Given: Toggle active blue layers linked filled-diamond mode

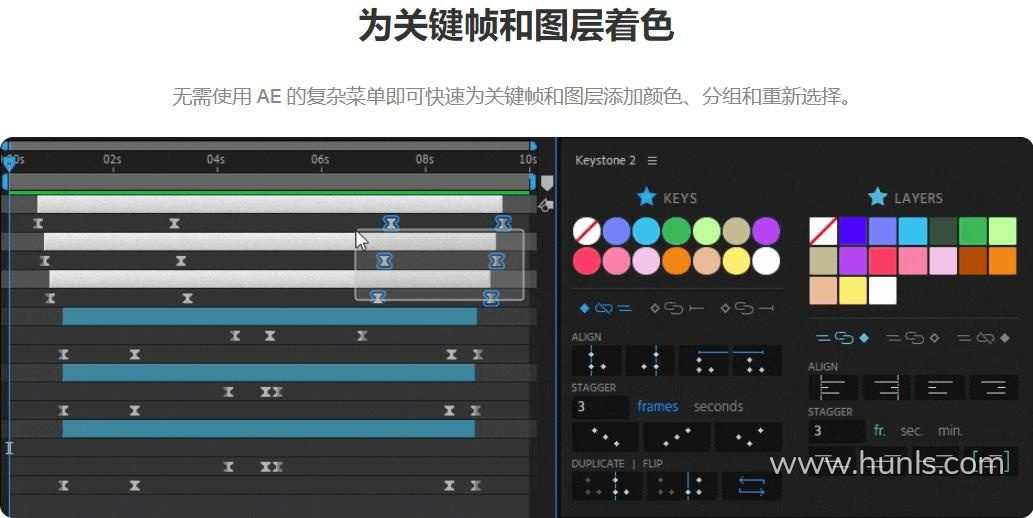Looking at the screenshot, I should (x=843, y=338).
